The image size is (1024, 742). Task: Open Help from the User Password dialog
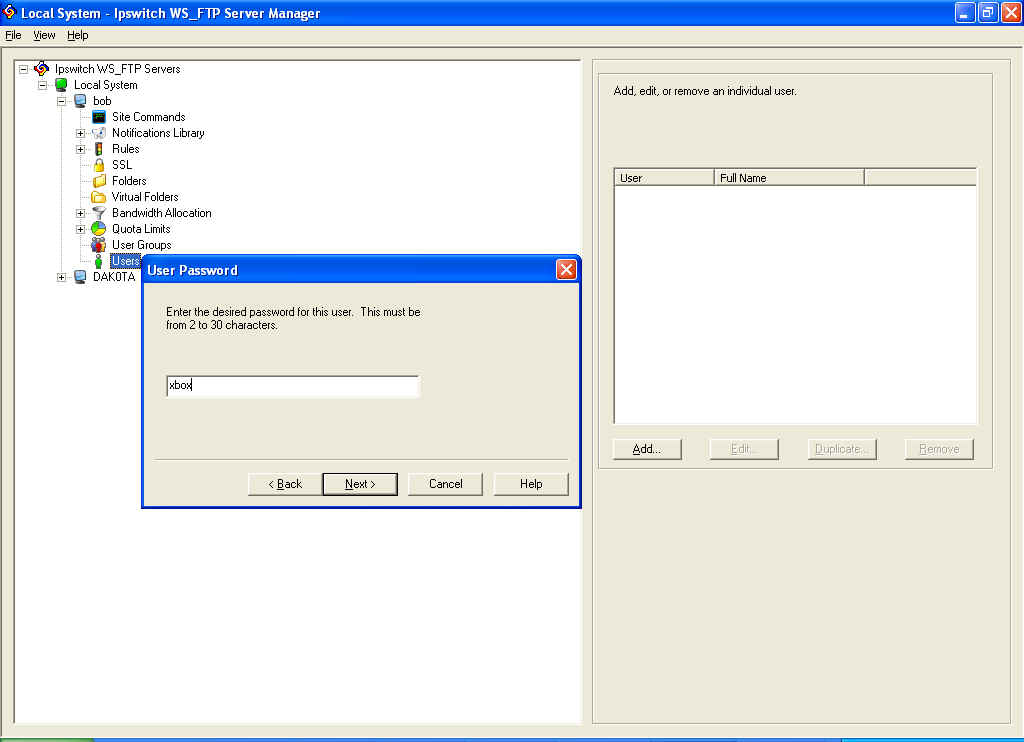[531, 484]
